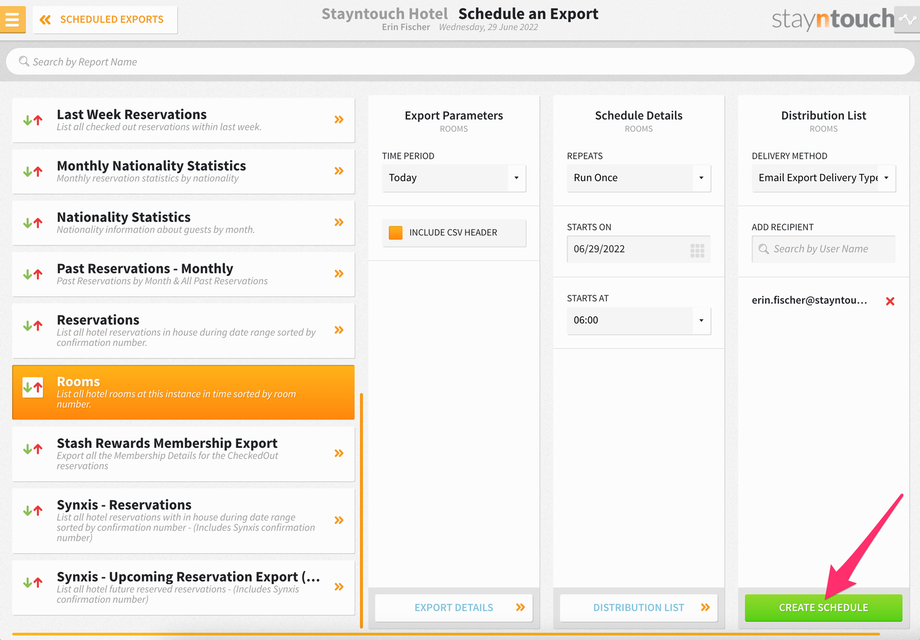This screenshot has height=640, width=920.
Task: Click chevron icon on Distribution List button
Action: click(x=705, y=608)
